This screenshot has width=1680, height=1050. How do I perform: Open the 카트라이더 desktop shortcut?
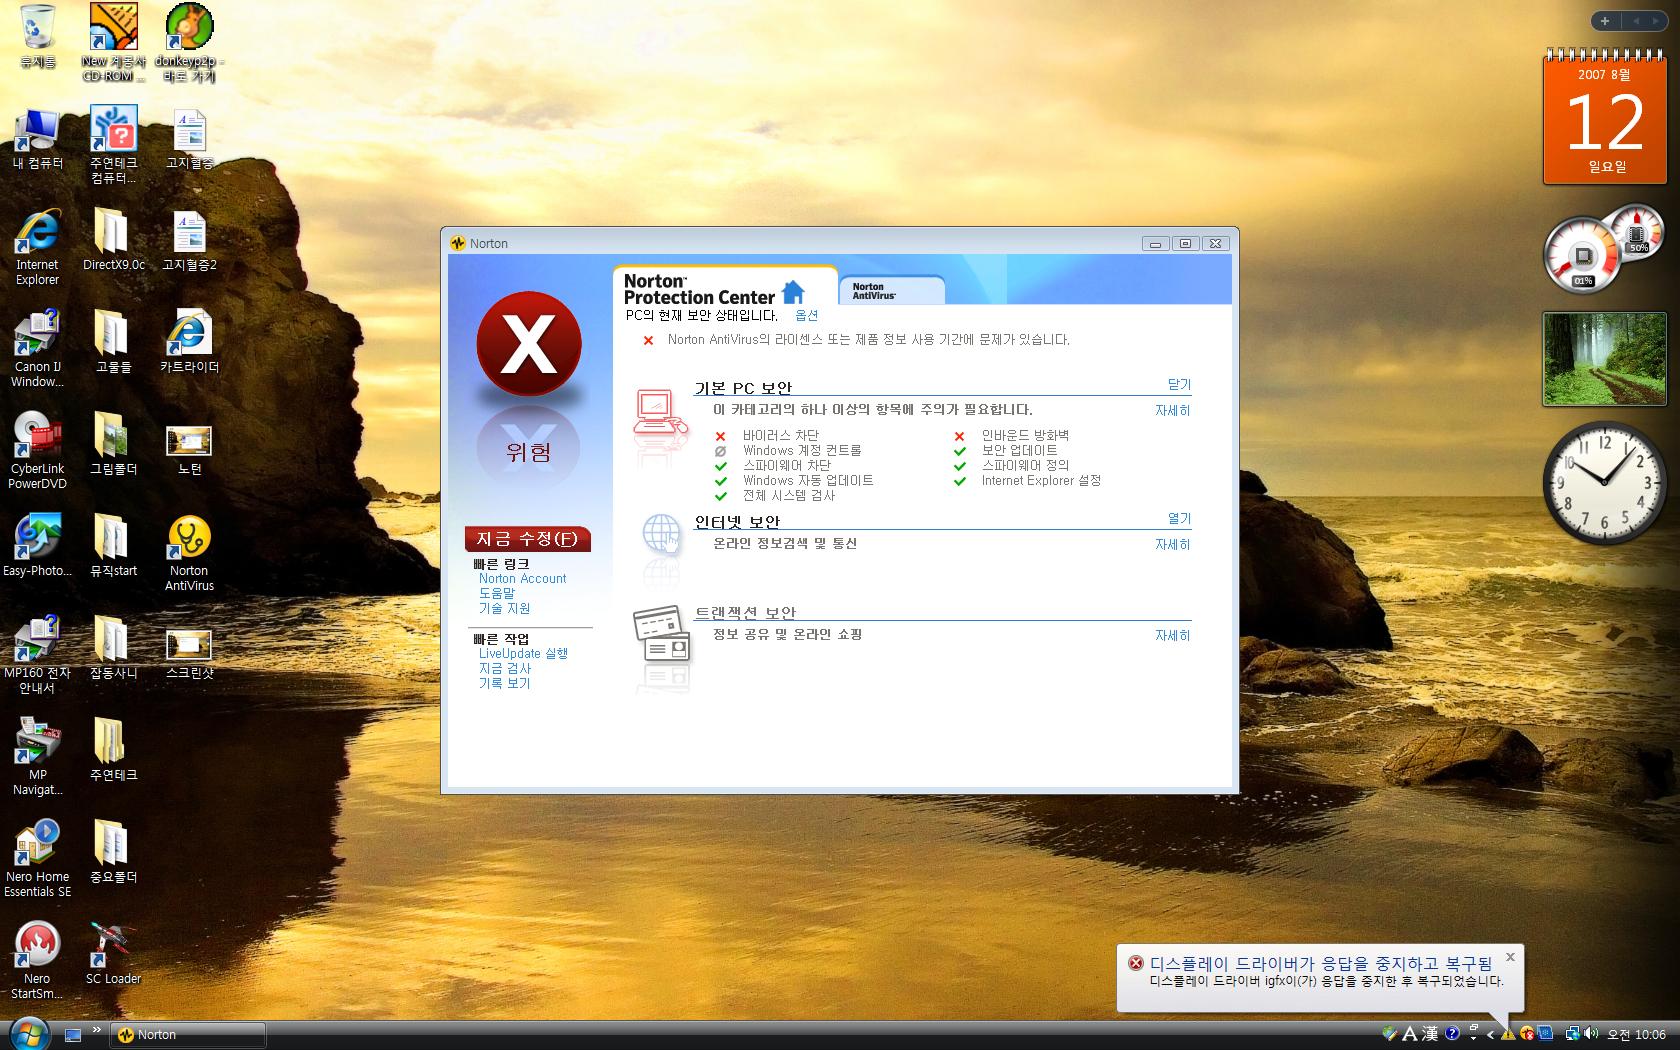click(x=189, y=342)
